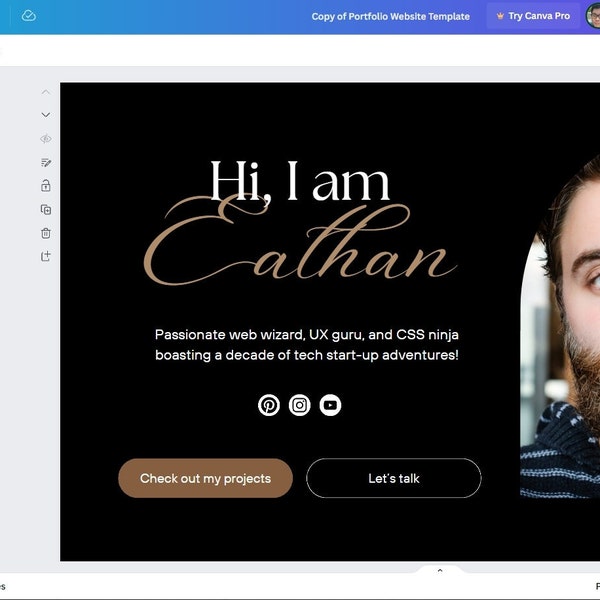Viewport: 600px width, 600px height.
Task: Open the page notes pencil icon
Action: [46, 163]
